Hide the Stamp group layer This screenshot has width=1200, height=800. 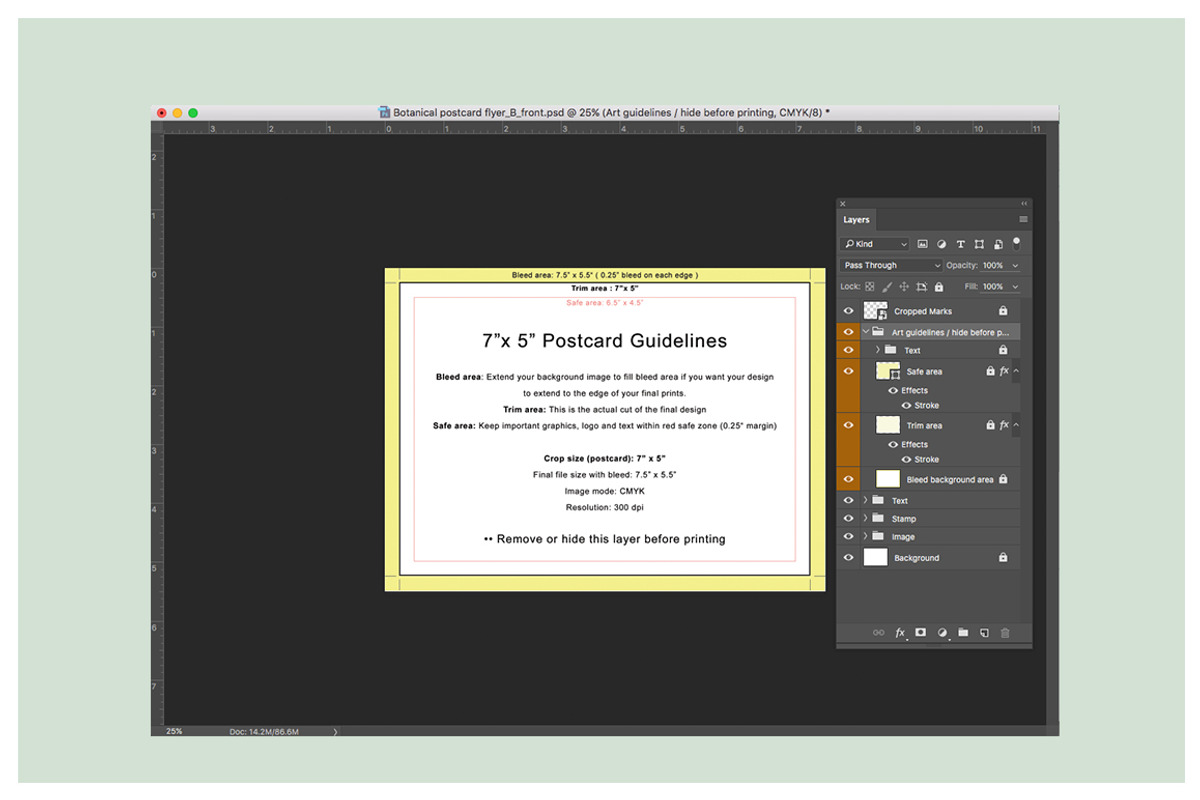[848, 519]
